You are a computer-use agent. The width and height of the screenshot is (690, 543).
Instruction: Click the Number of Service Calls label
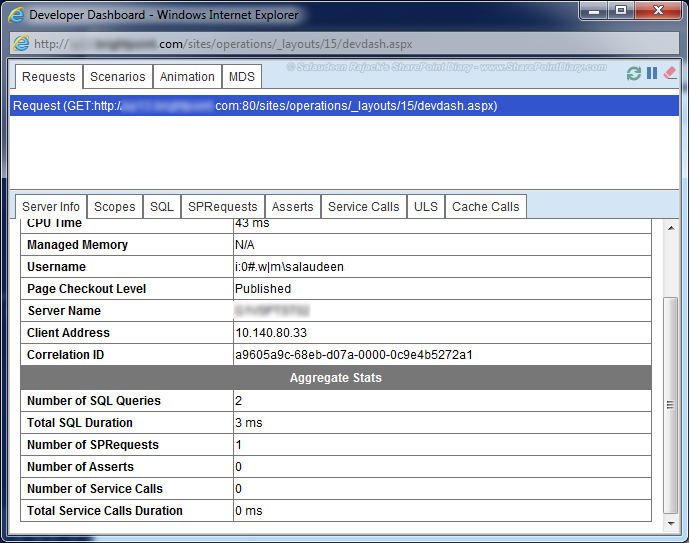(x=95, y=489)
